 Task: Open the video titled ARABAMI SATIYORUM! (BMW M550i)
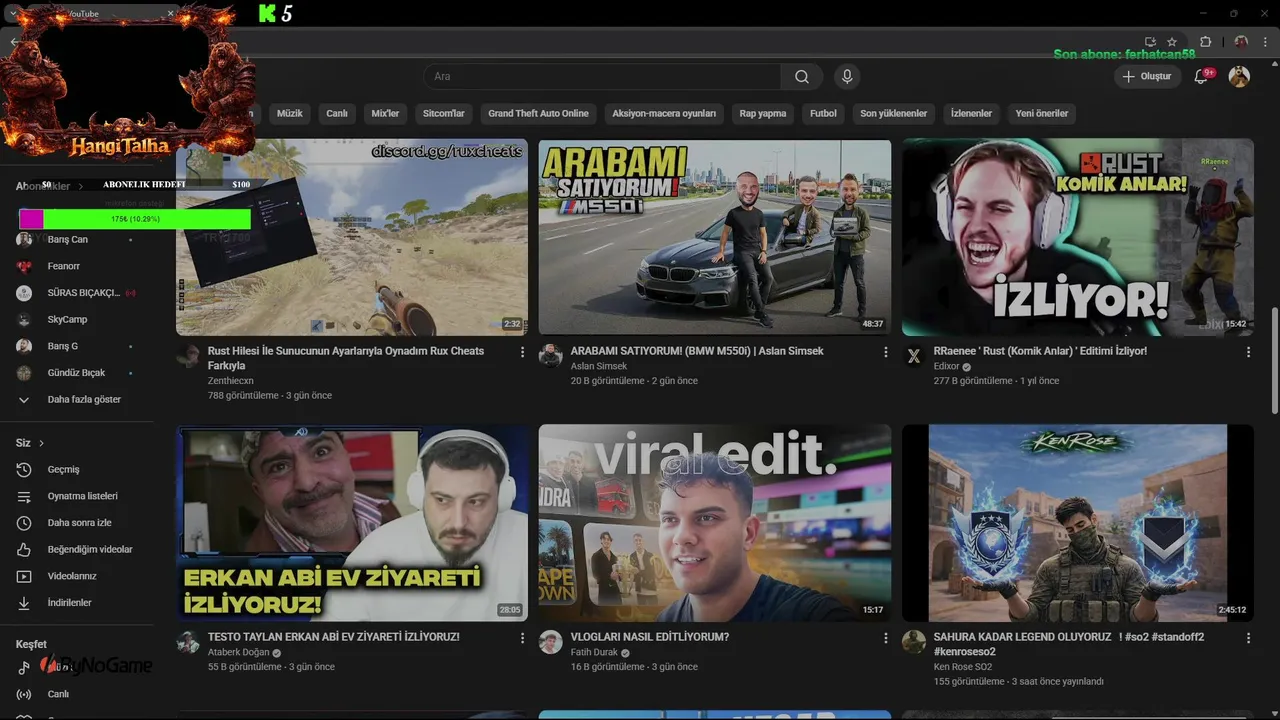pyautogui.click(x=697, y=351)
